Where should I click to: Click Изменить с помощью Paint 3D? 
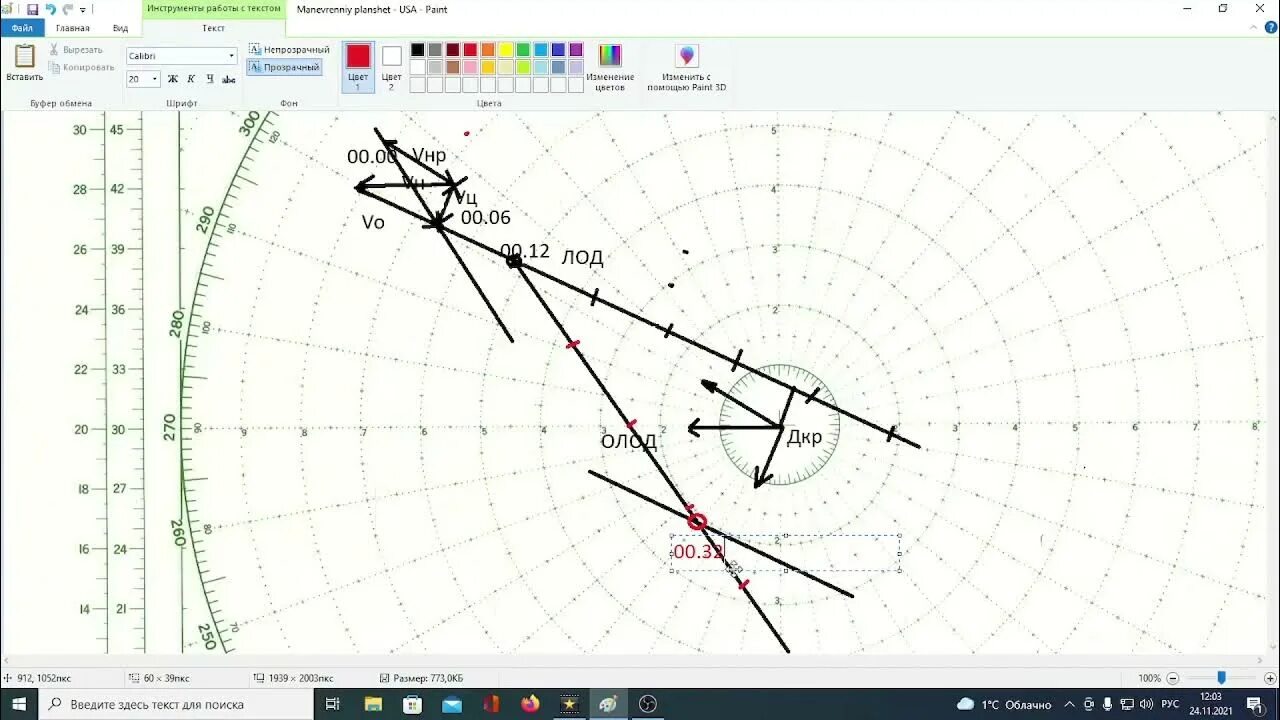tap(686, 67)
